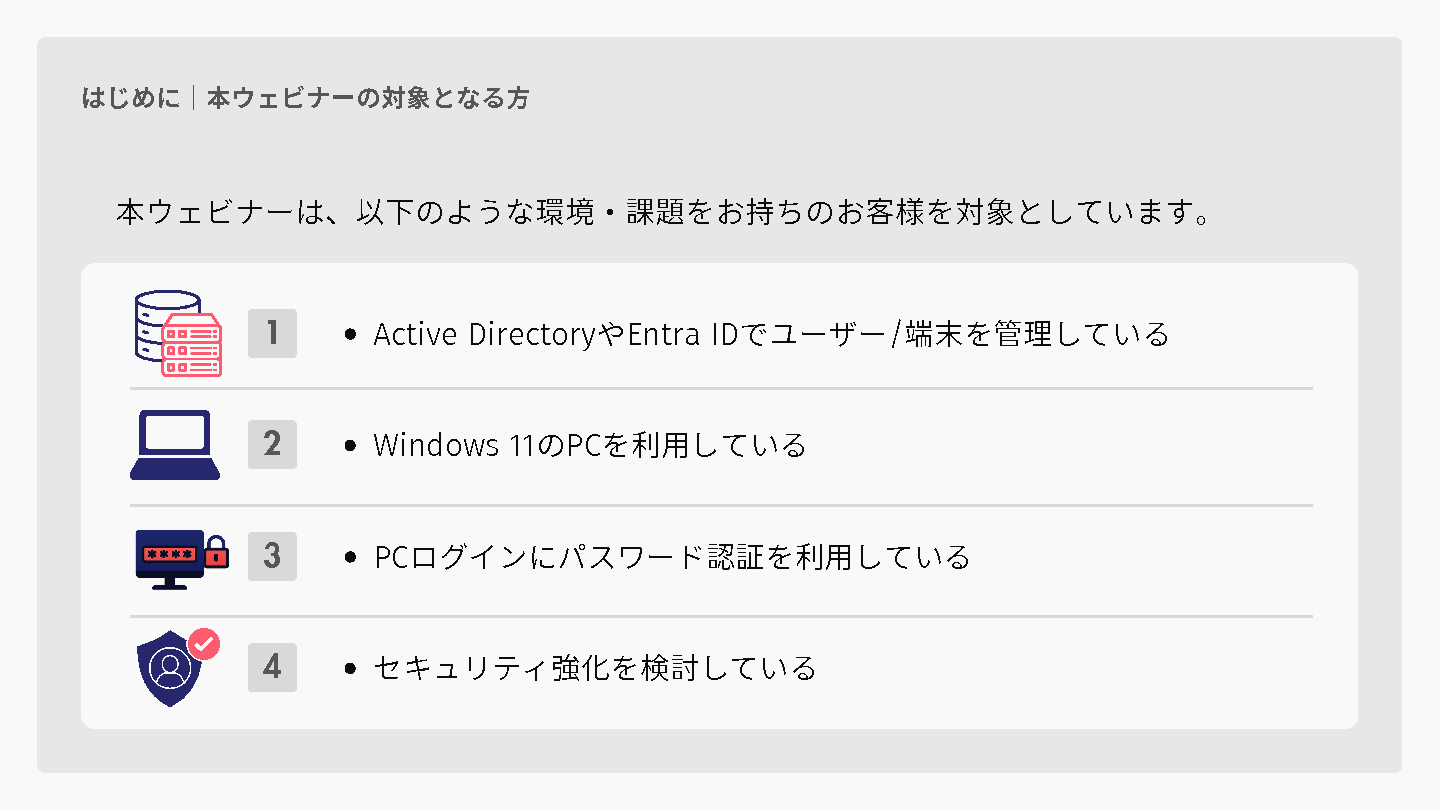Click the red checkmark badge on shield
The width and height of the screenshot is (1440, 810).
pyautogui.click(x=204, y=644)
